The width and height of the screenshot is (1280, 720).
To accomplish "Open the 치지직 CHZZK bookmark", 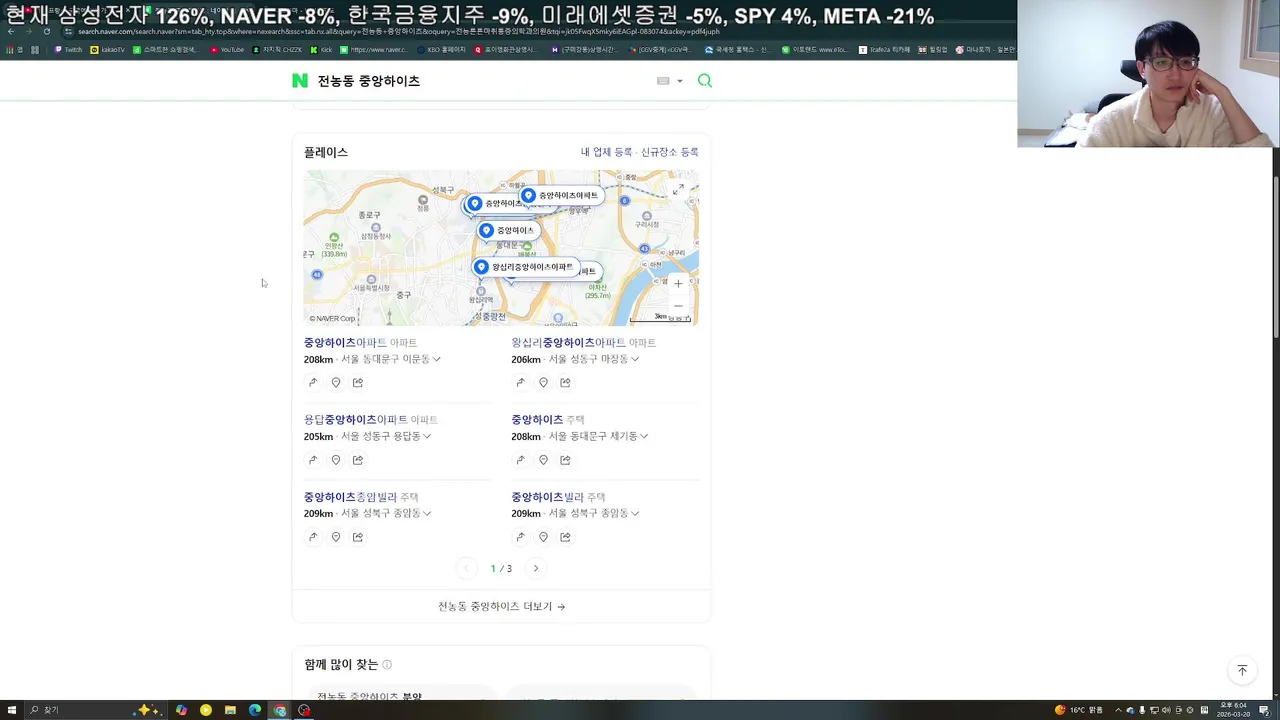I will 277,49.
